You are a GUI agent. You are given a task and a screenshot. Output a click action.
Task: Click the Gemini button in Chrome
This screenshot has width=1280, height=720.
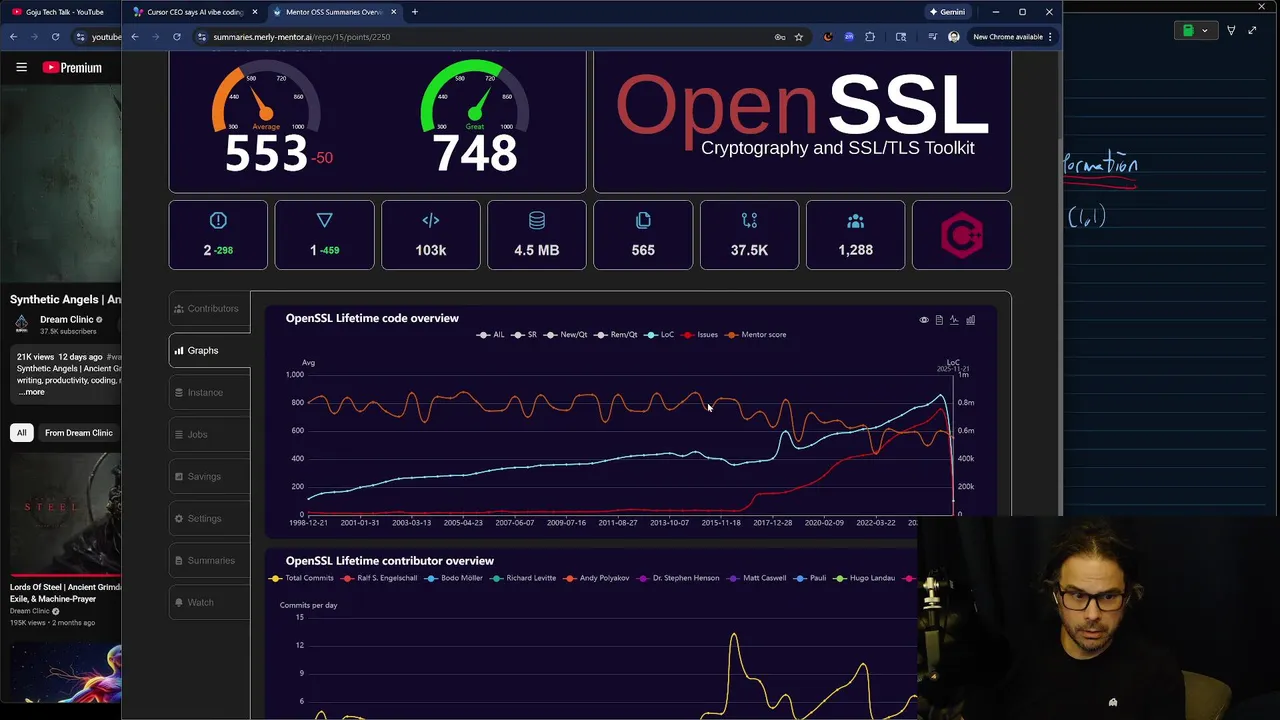point(947,12)
